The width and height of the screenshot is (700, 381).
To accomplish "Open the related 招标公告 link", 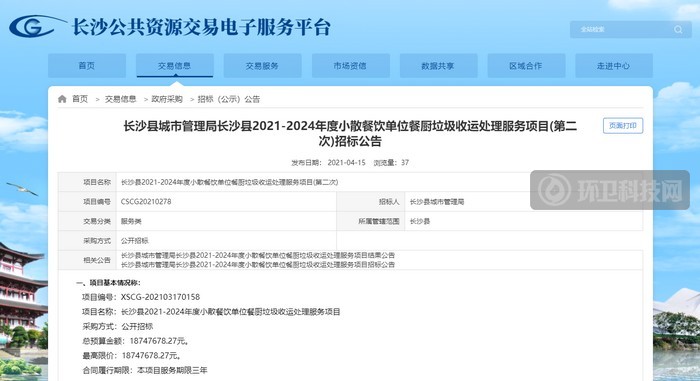I will click(x=258, y=264).
